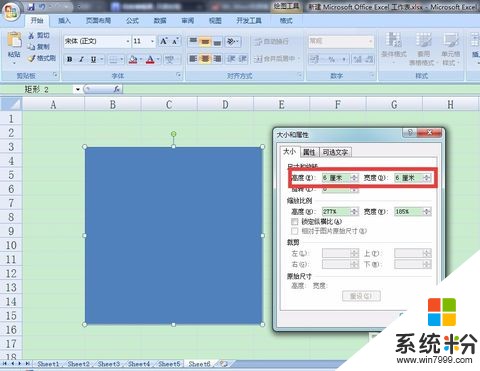This screenshot has height=371, width=480.
Task: Click the fill color paint bucket icon
Action: tap(133, 60)
